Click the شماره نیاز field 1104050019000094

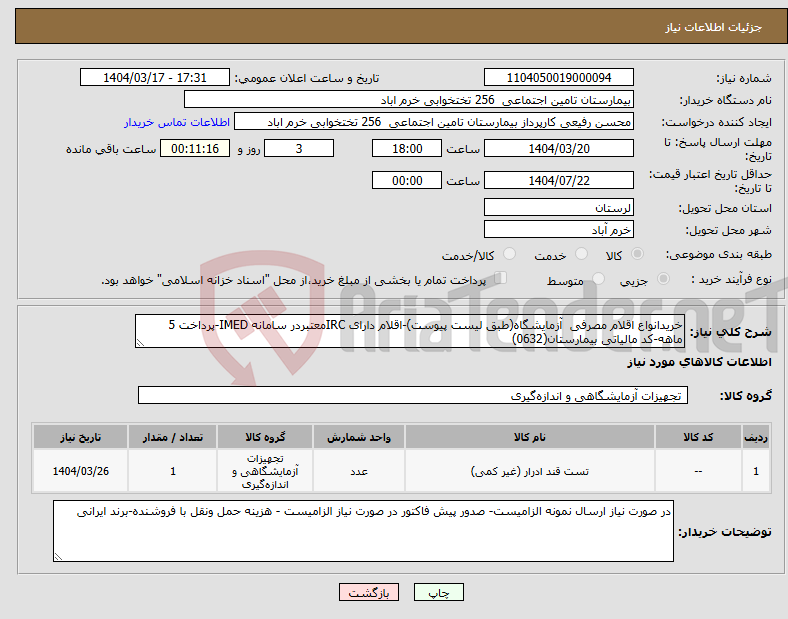pyautogui.click(x=558, y=77)
